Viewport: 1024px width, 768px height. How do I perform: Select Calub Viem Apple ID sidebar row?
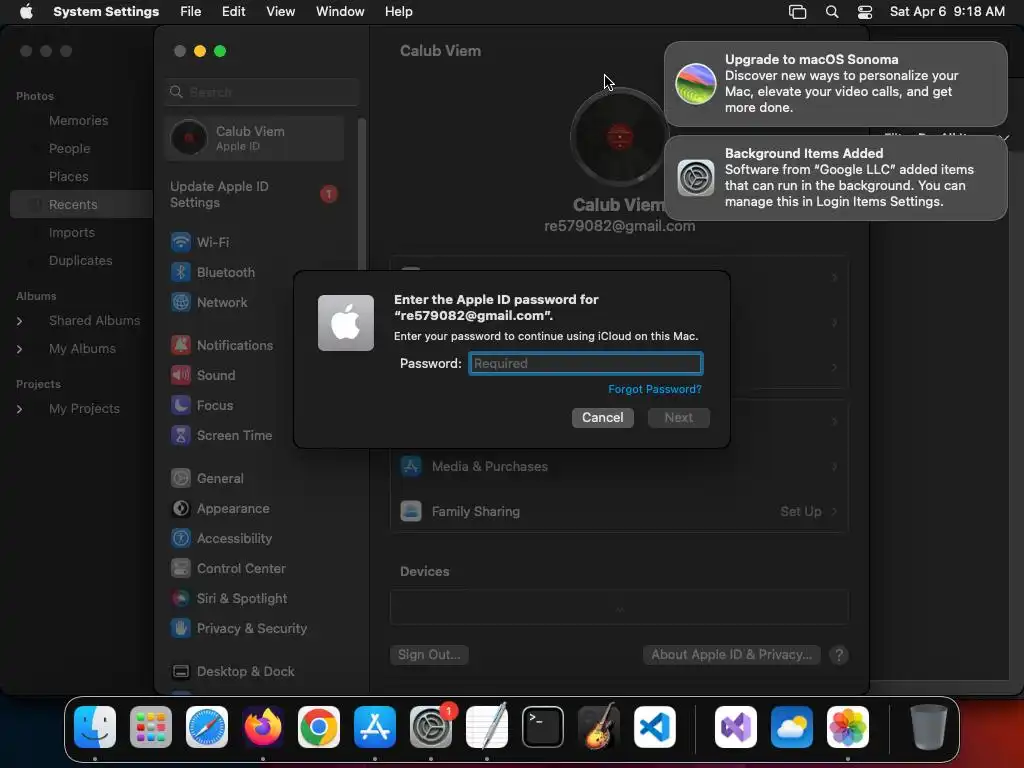(255, 138)
